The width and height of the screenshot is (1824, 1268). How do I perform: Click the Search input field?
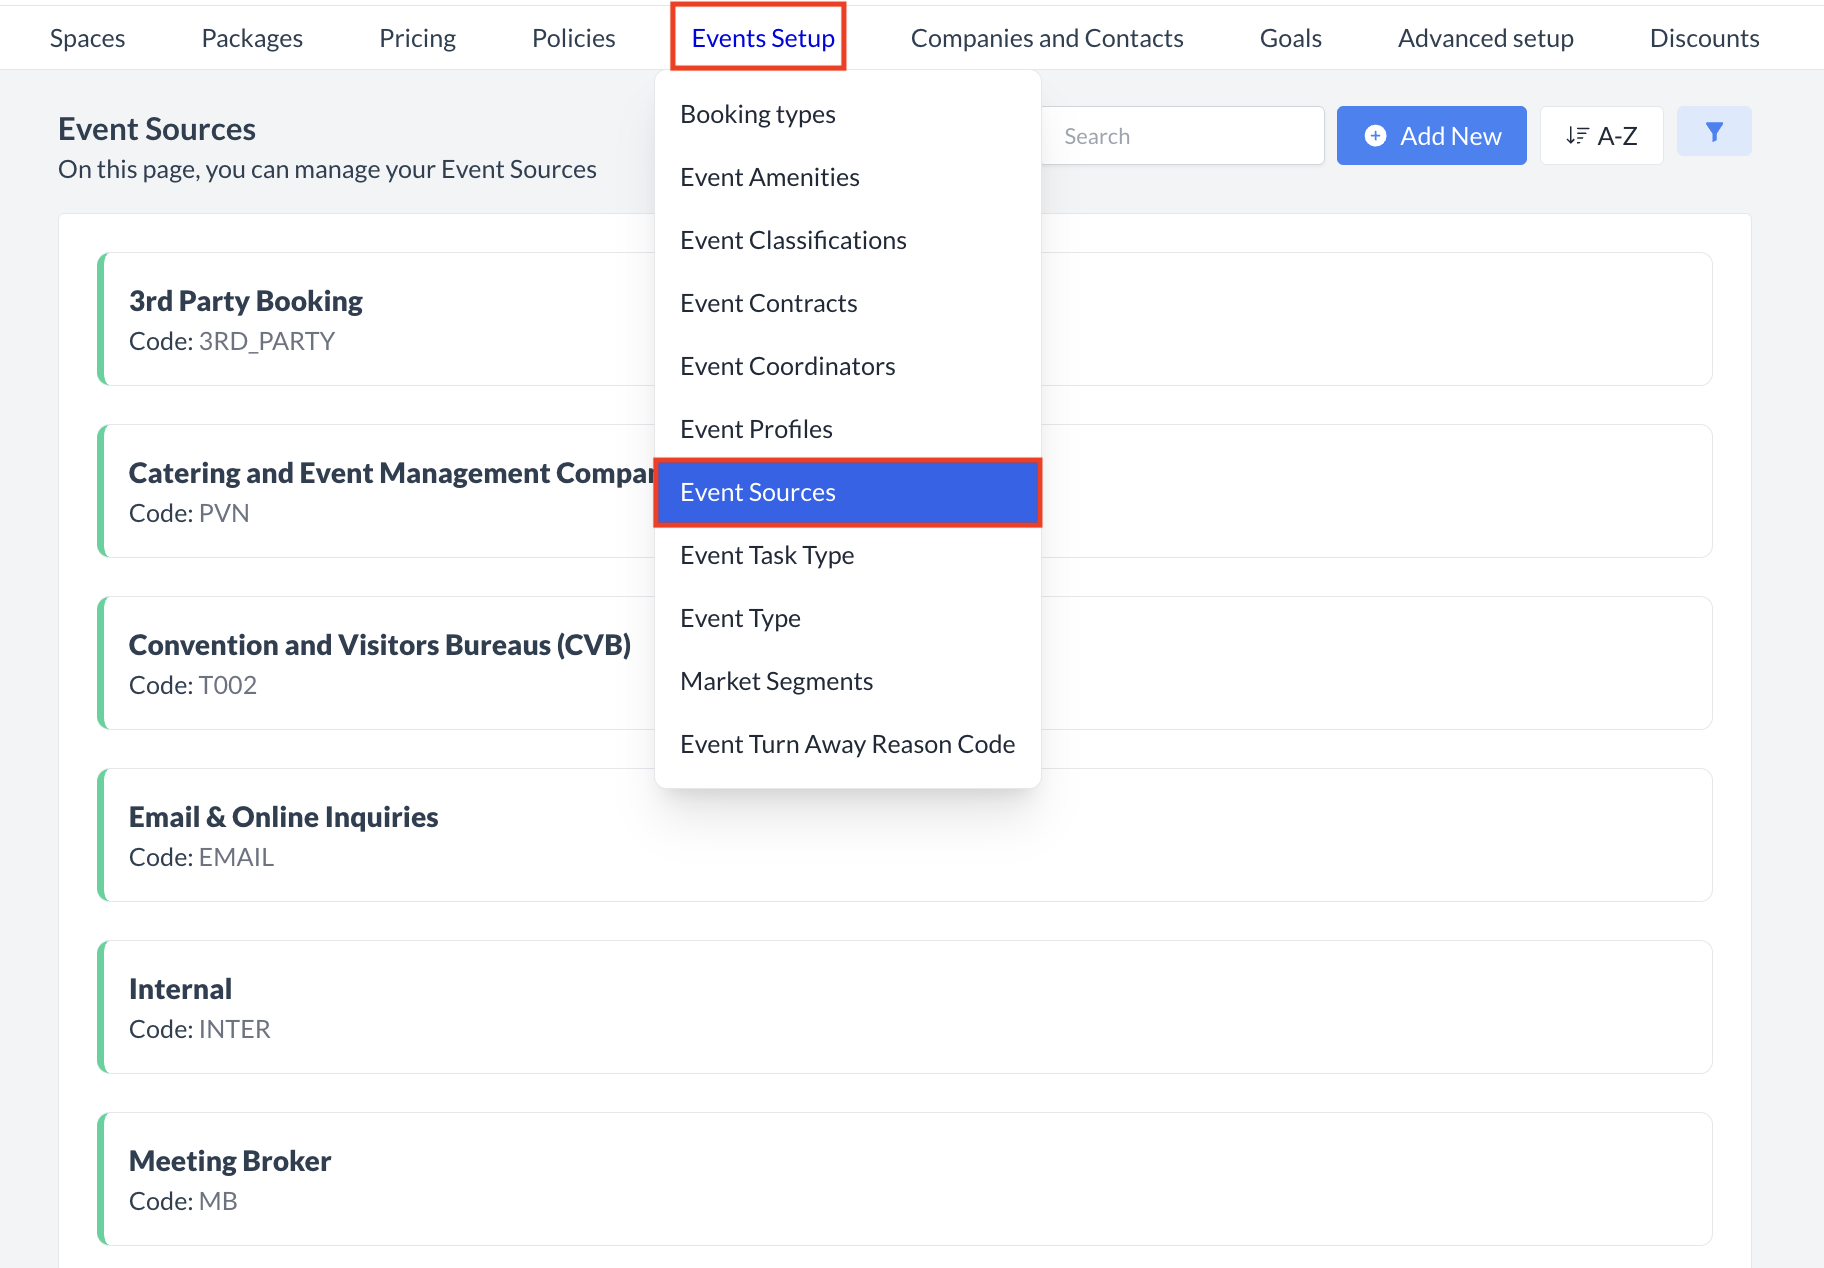[x=1180, y=135]
